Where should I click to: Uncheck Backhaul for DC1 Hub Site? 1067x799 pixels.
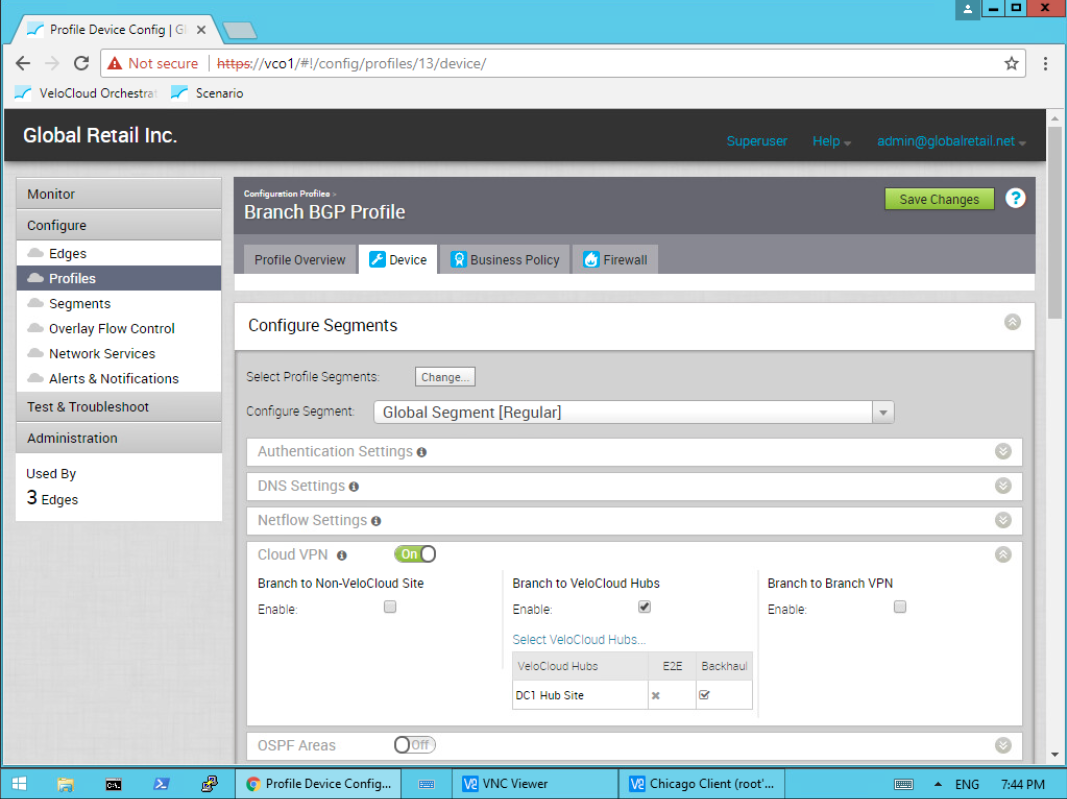[704, 695]
